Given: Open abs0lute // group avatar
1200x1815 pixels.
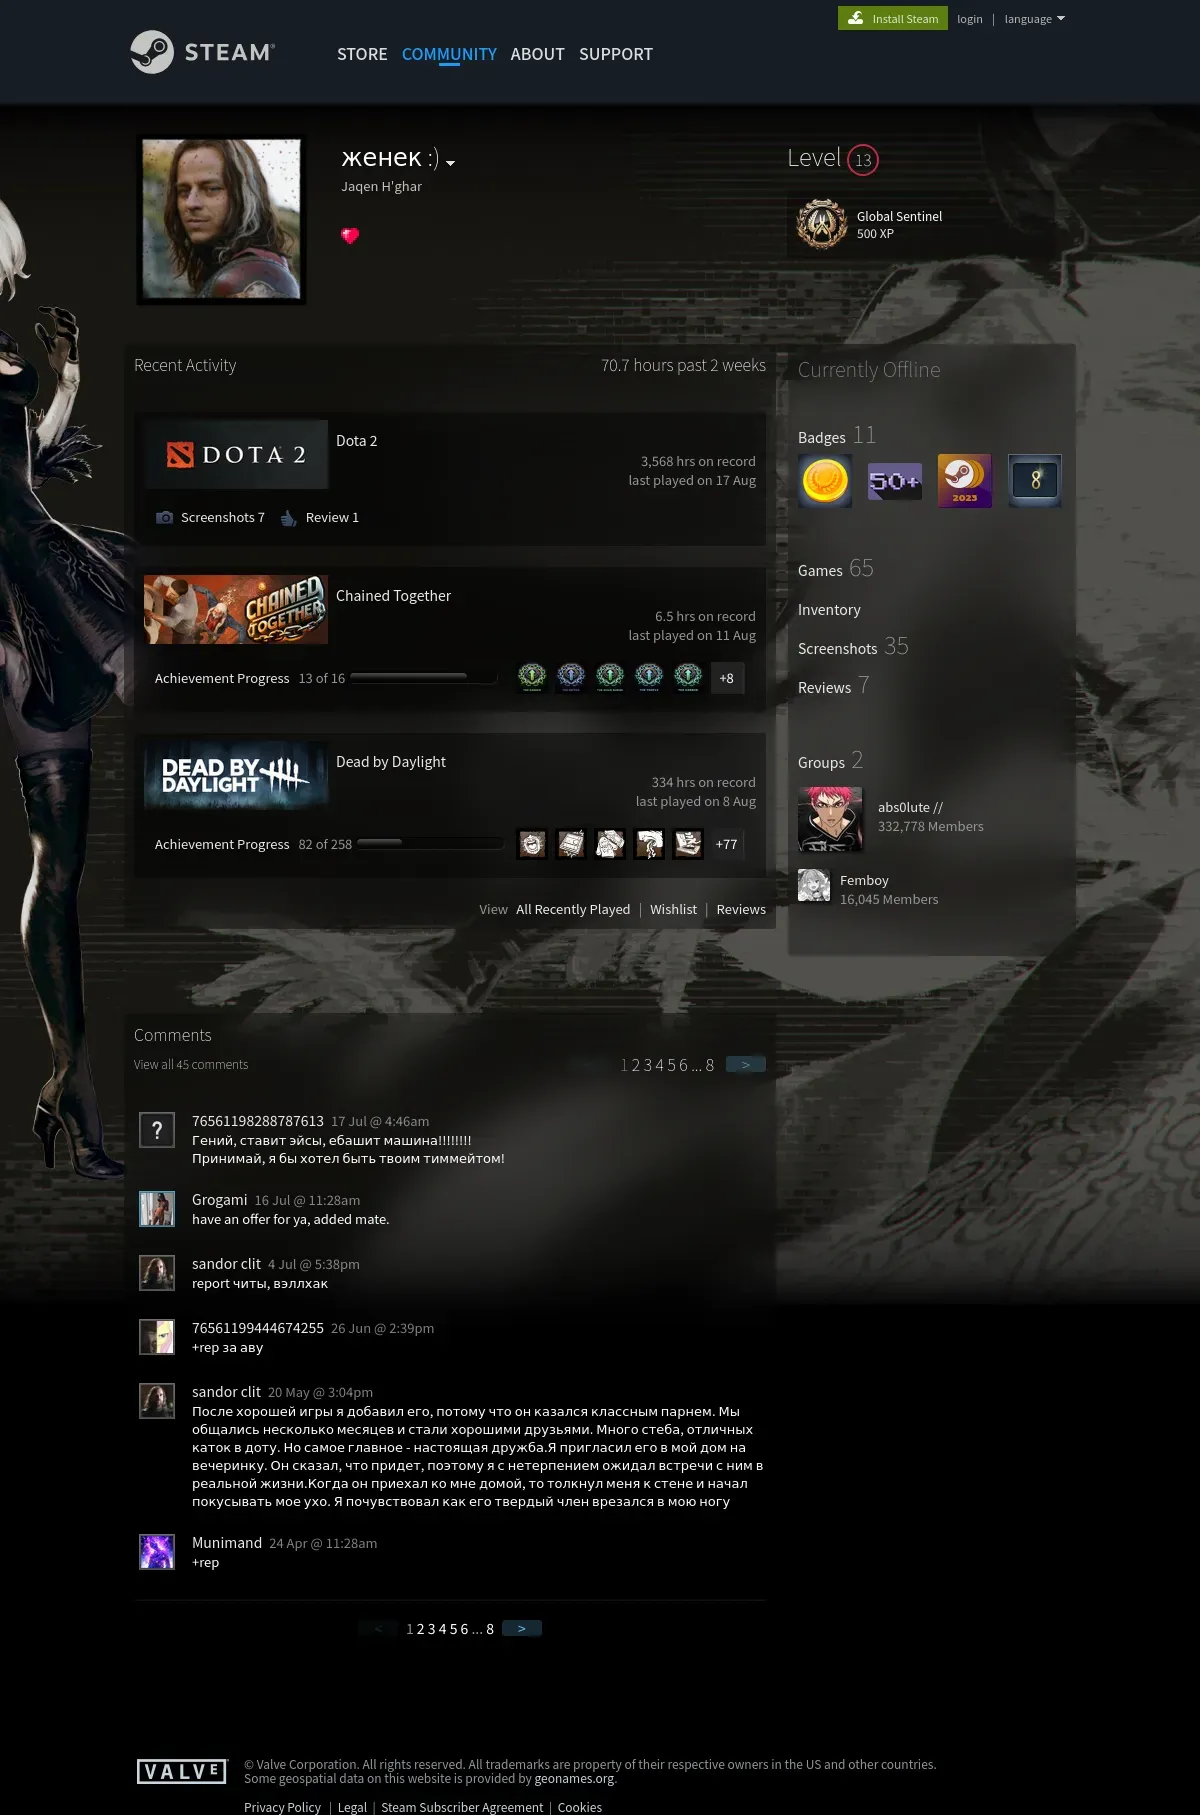Looking at the screenshot, I should pyautogui.click(x=830, y=819).
